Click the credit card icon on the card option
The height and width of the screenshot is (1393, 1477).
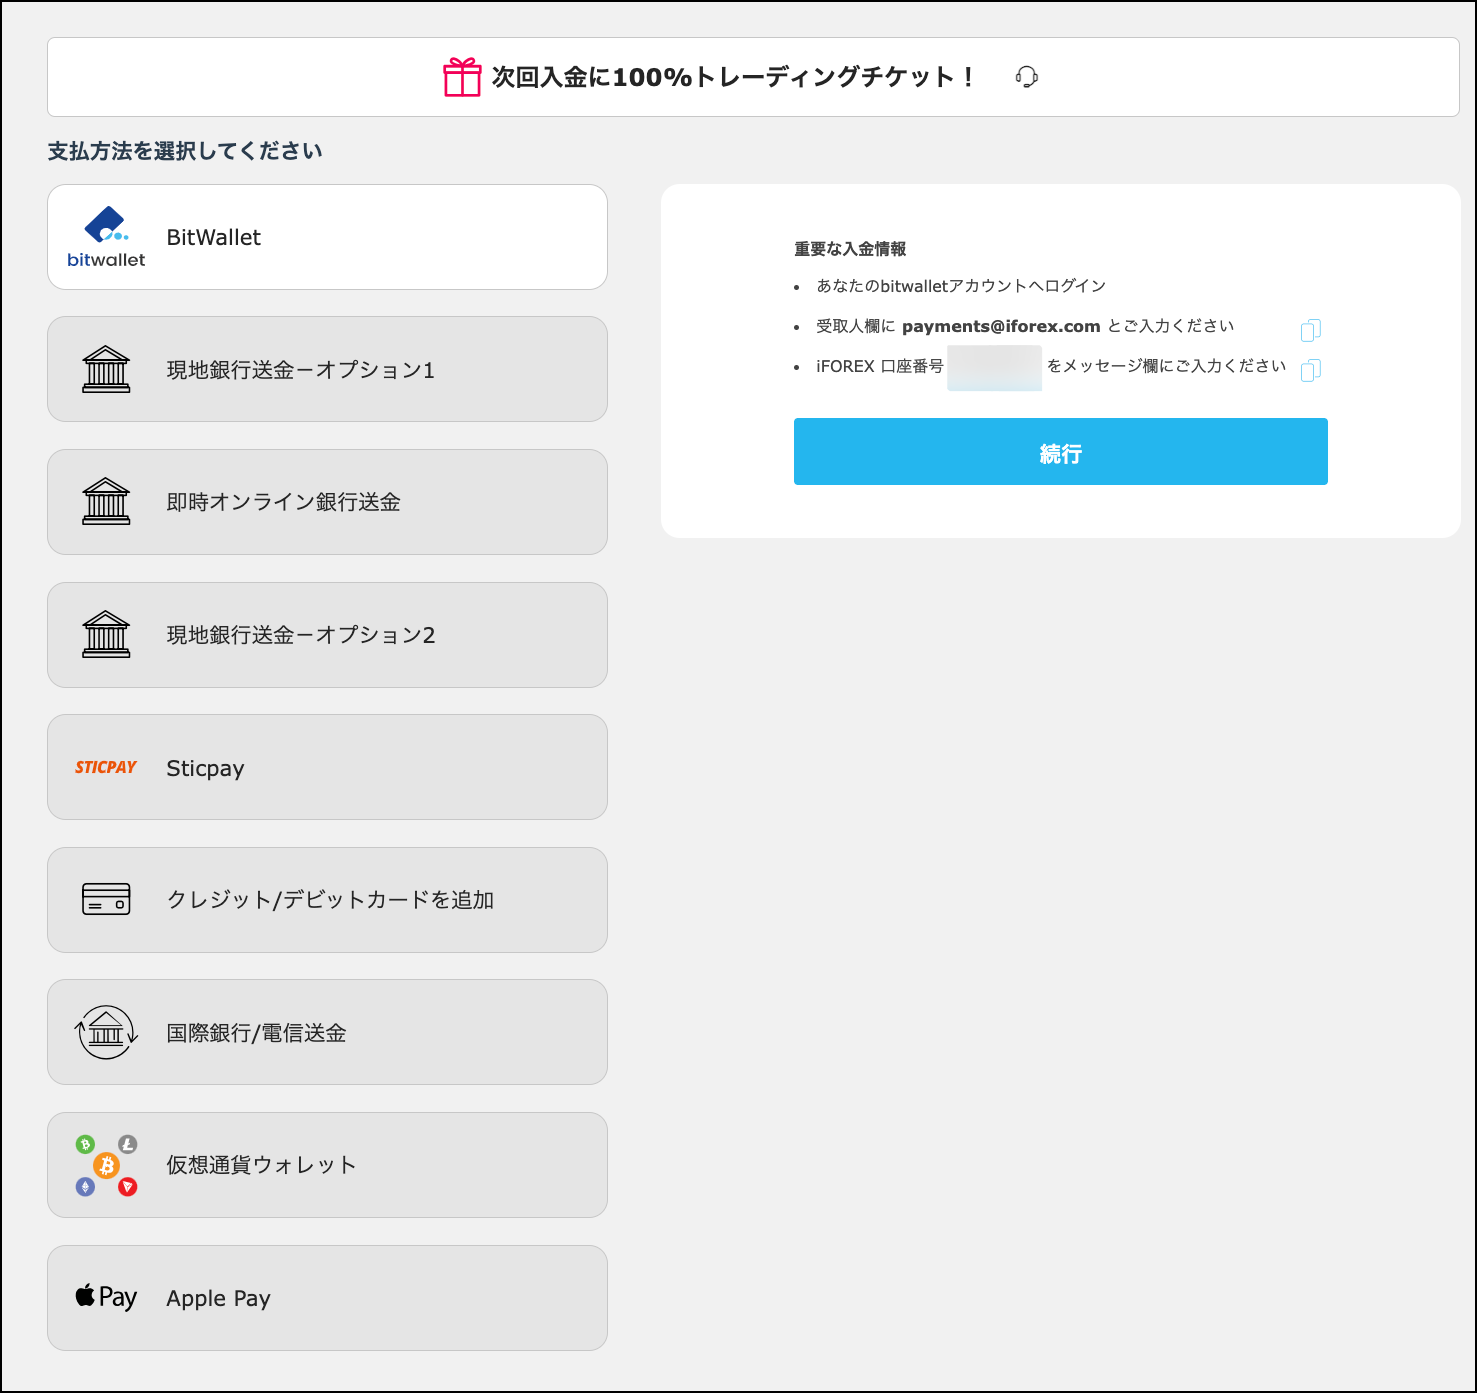(x=106, y=899)
